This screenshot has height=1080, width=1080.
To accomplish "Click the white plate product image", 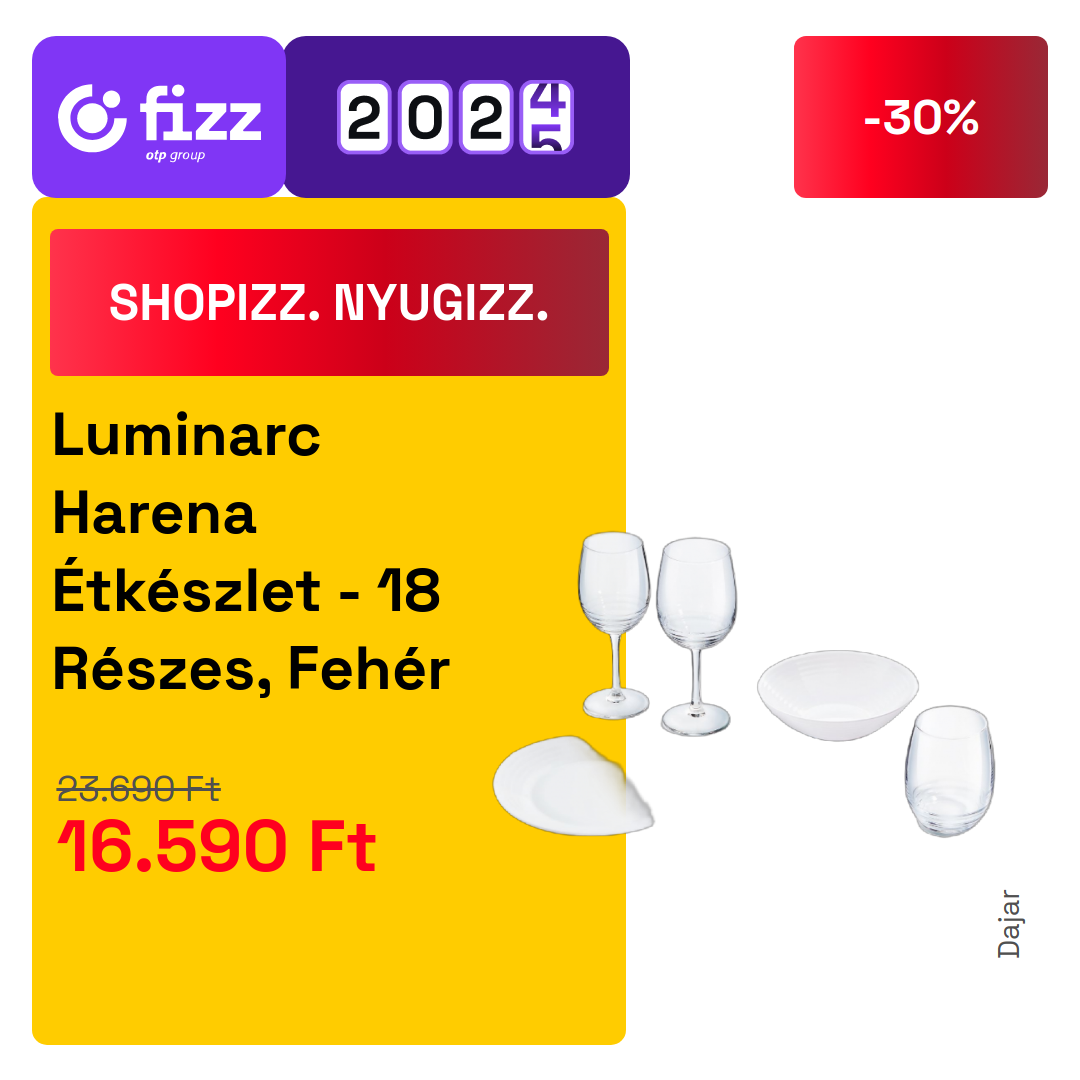I will coord(573,786).
